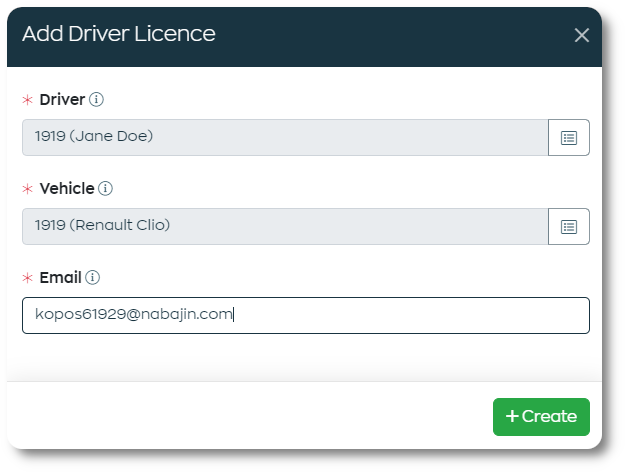Close the Add Driver Licence dialog

pos(581,35)
